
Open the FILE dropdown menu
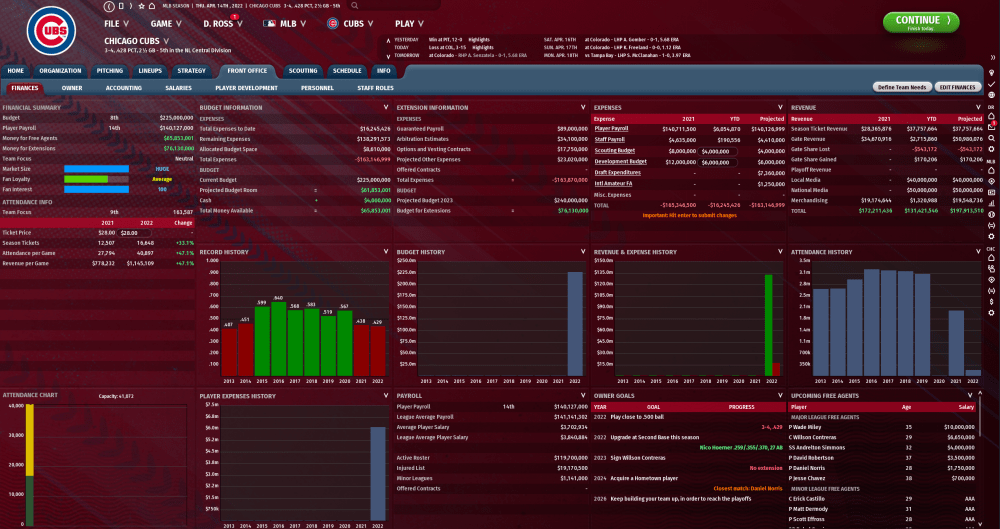click(x=116, y=22)
